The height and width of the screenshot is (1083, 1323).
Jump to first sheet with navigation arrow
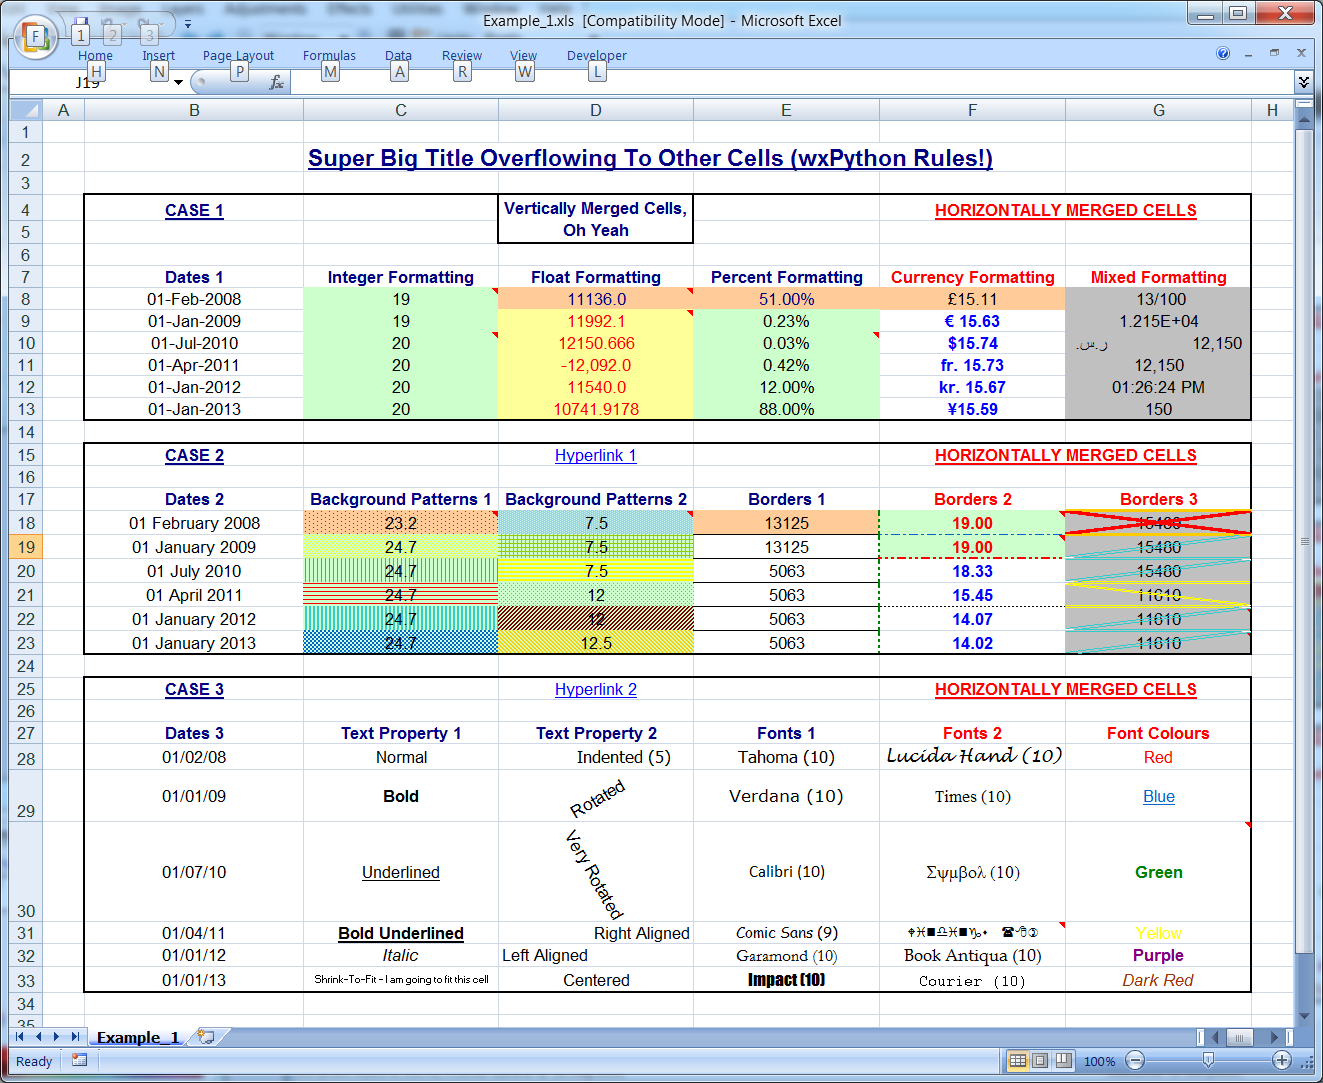[20, 1037]
